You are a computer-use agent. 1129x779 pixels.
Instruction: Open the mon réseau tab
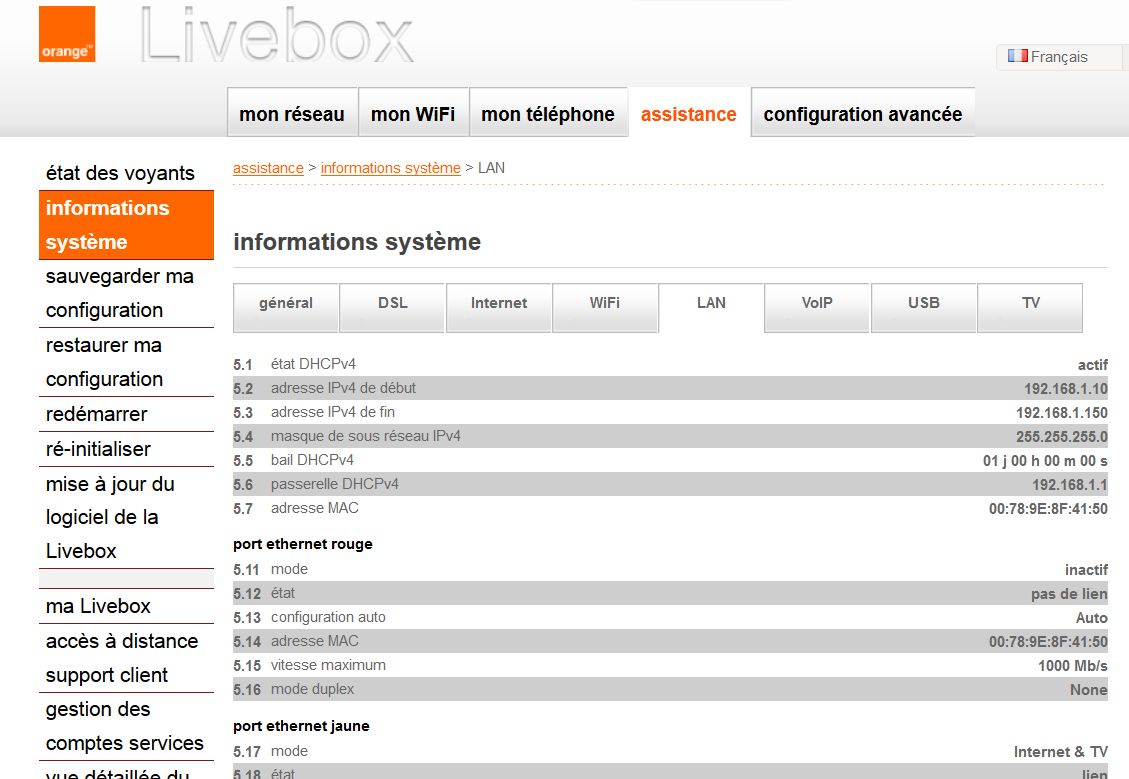292,114
